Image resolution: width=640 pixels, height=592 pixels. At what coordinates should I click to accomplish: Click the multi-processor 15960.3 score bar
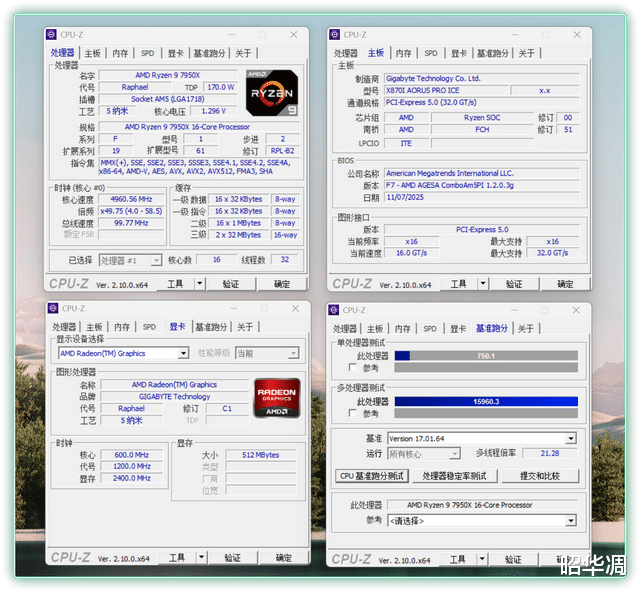tap(486, 402)
